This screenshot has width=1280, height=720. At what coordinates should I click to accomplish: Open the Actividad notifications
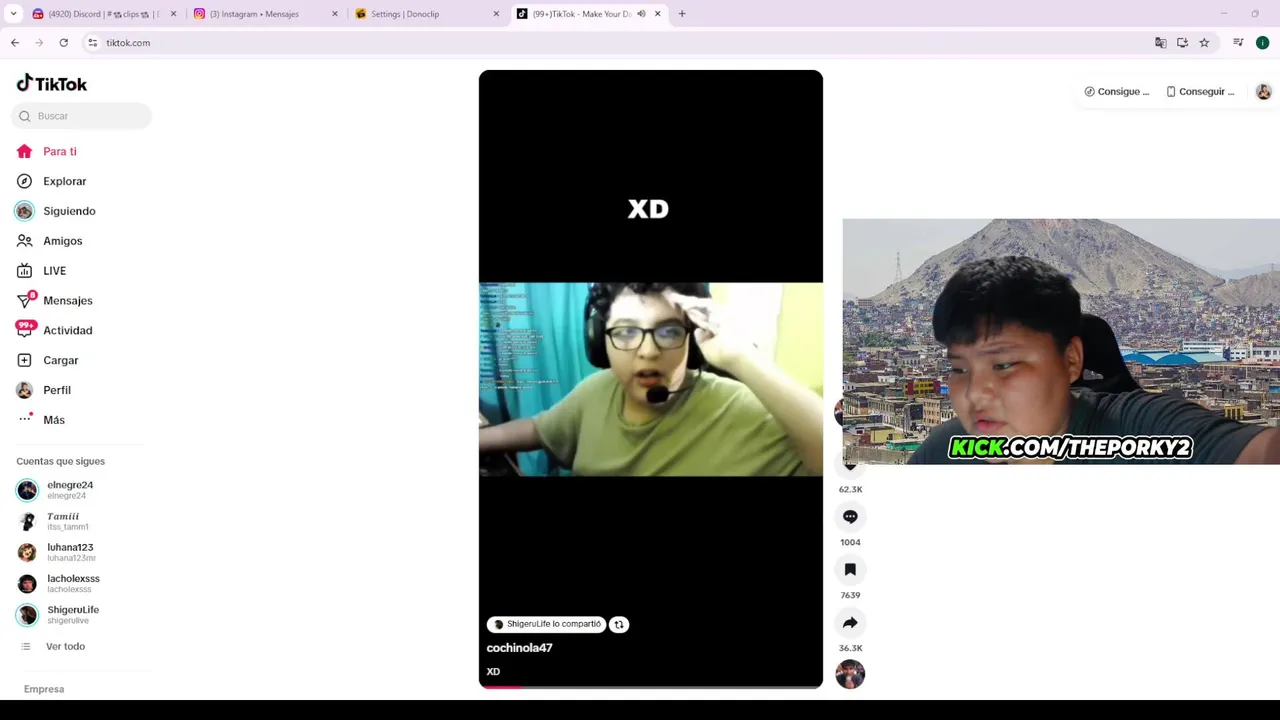67,330
